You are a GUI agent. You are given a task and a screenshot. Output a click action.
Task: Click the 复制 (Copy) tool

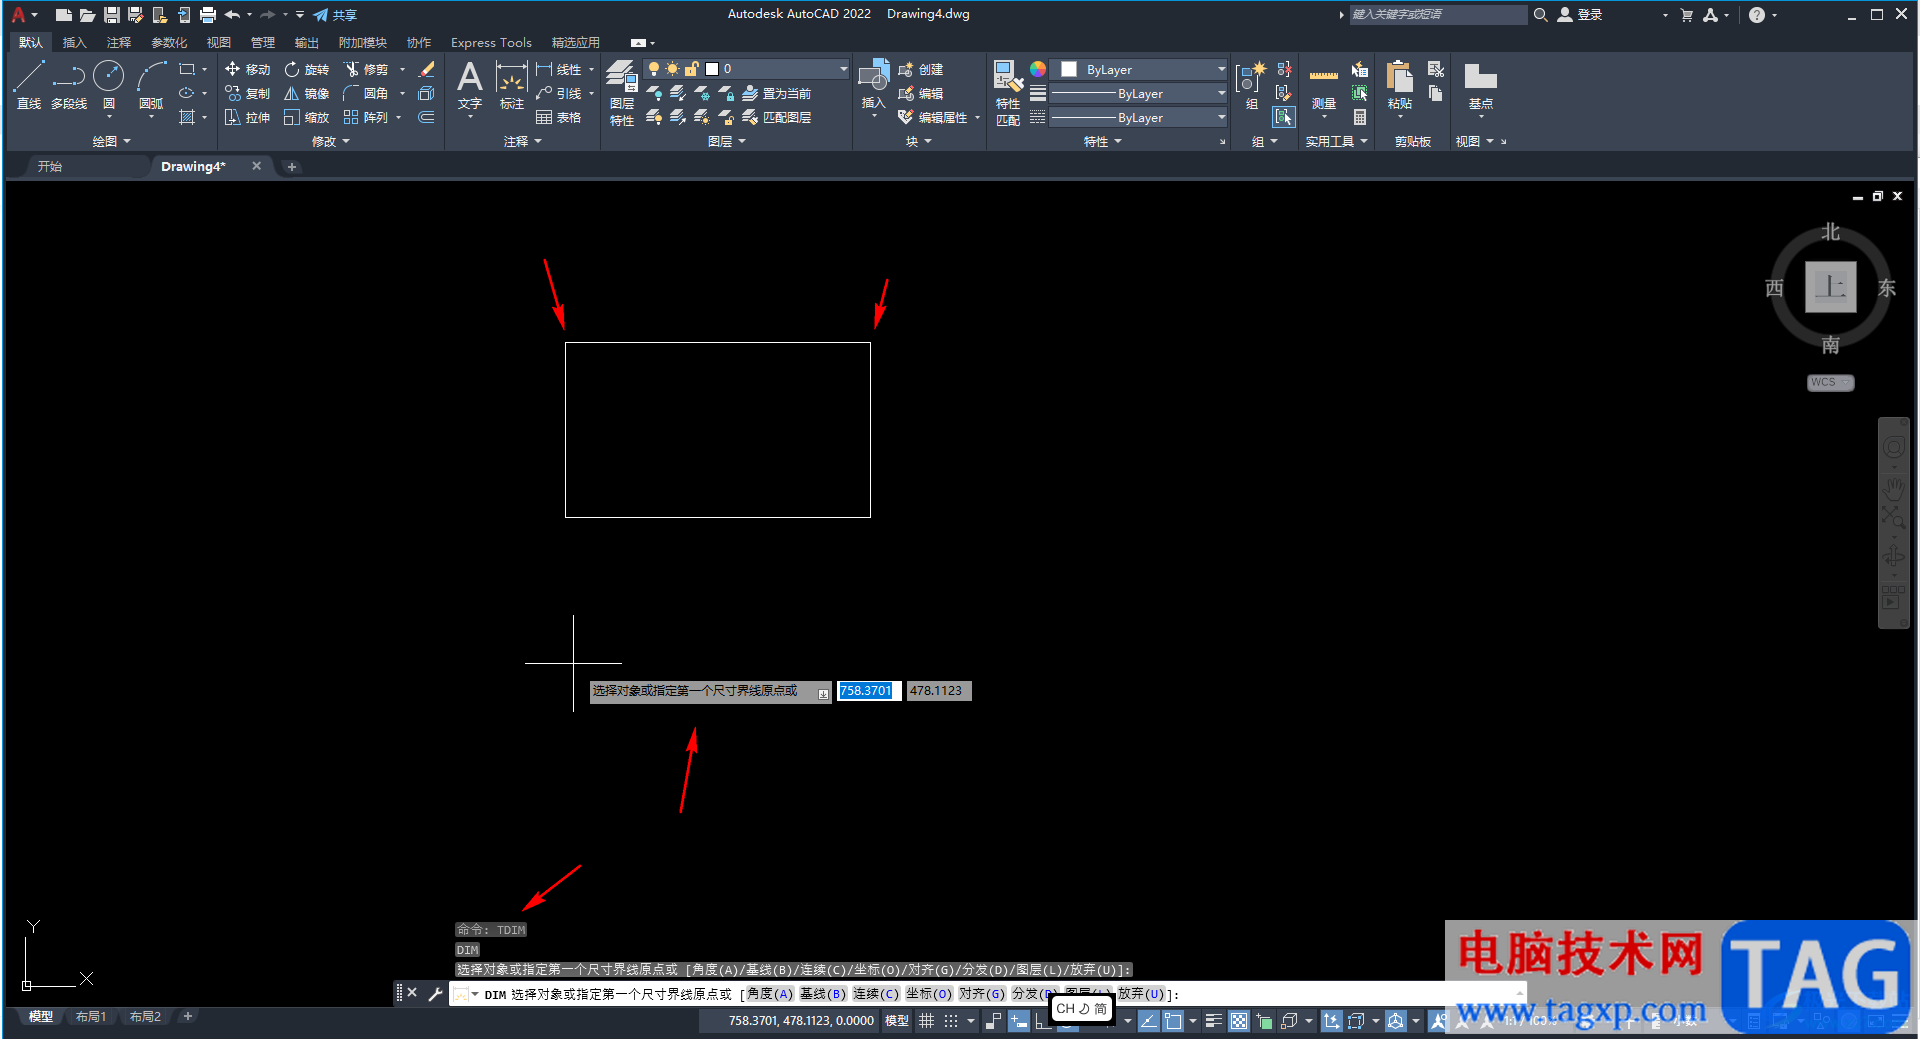point(247,93)
